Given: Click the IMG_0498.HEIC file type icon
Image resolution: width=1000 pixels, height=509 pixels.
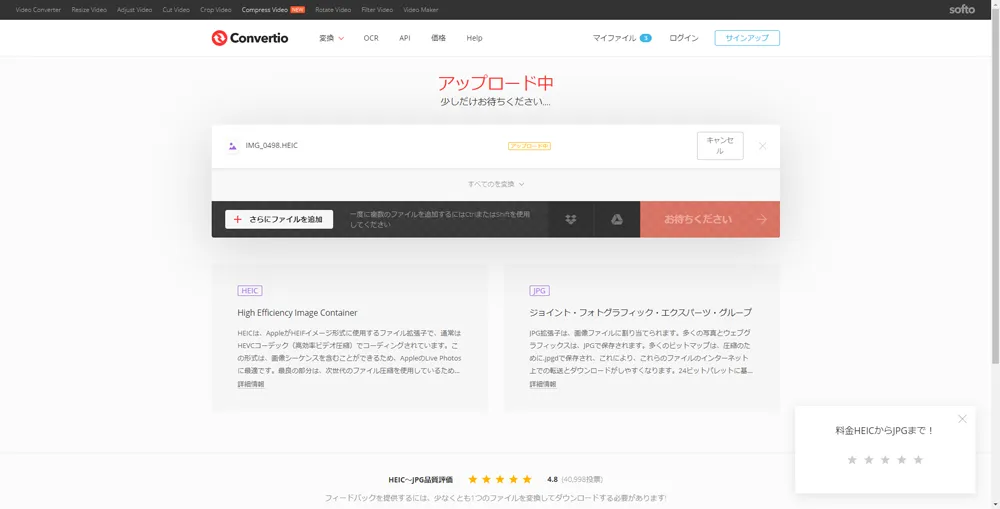Looking at the screenshot, I should 232,146.
